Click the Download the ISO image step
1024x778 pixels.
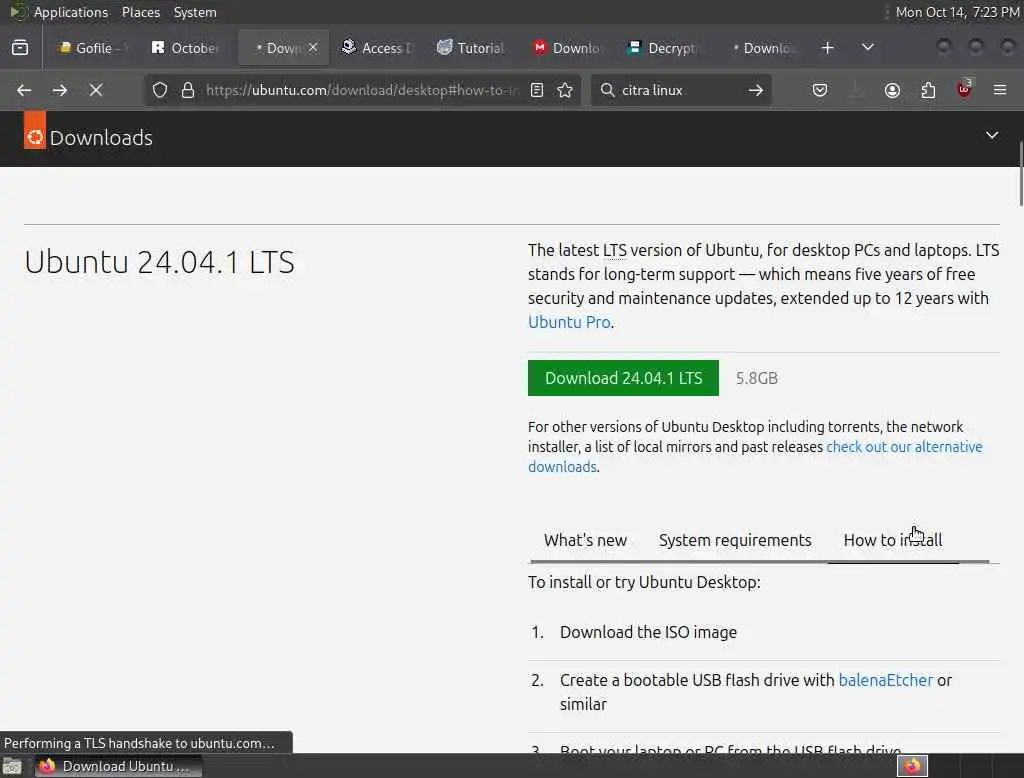tap(648, 632)
